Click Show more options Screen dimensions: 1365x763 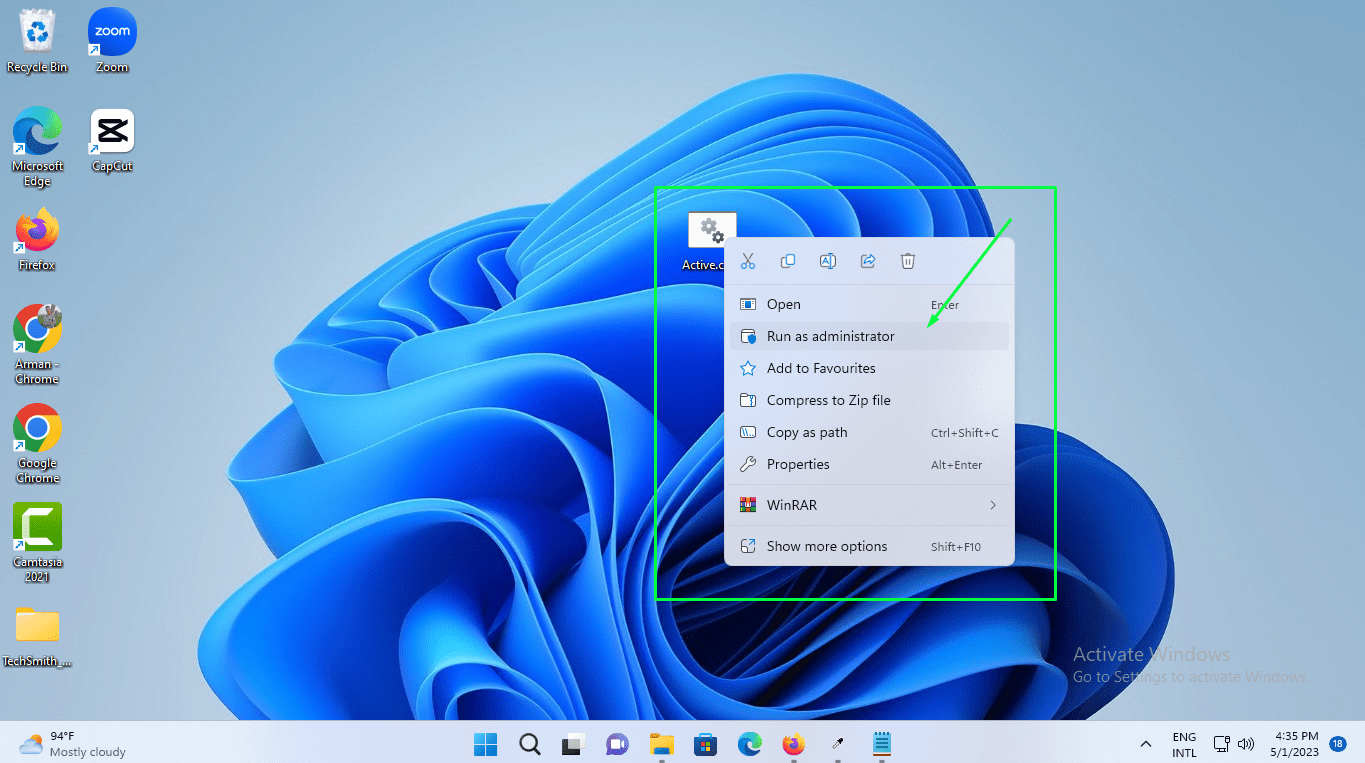tap(826, 546)
